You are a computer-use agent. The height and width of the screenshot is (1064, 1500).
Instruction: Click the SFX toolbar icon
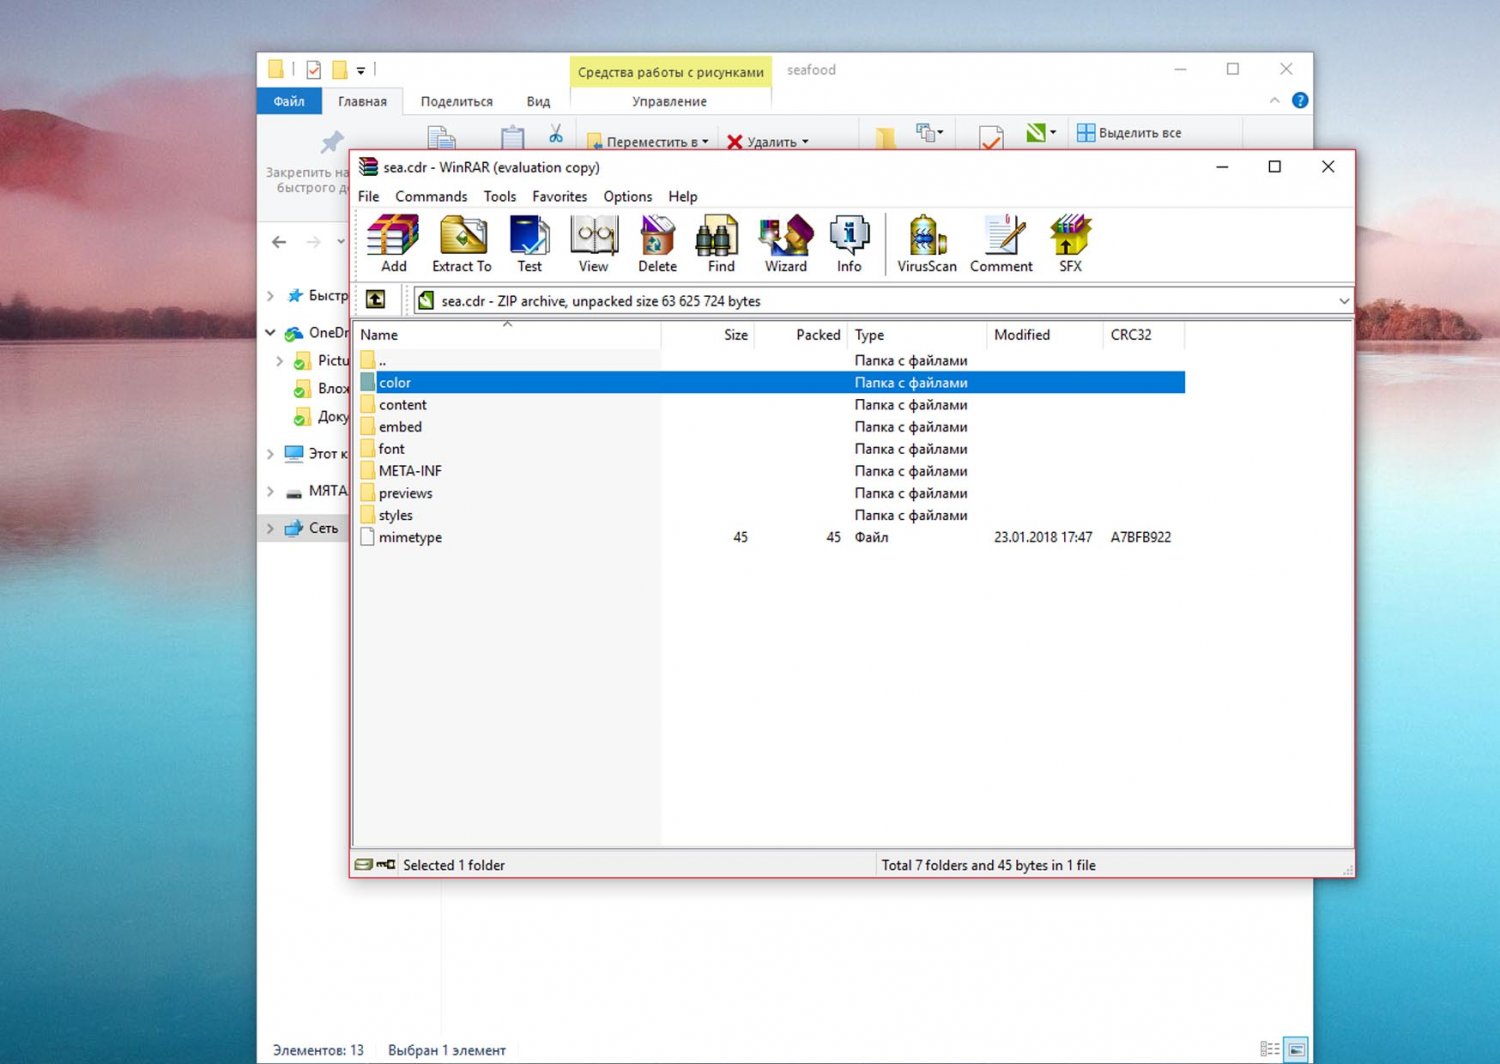pos(1070,243)
